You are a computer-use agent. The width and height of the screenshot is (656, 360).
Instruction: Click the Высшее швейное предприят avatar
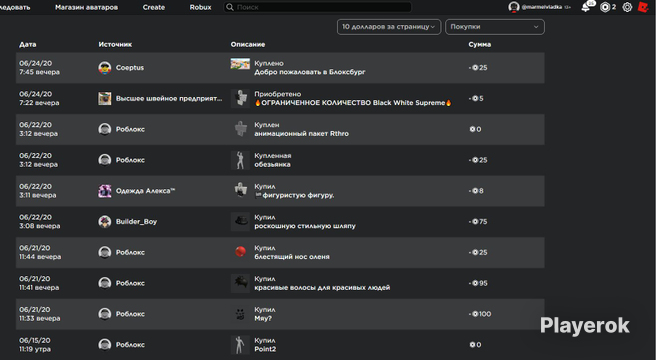(x=105, y=98)
